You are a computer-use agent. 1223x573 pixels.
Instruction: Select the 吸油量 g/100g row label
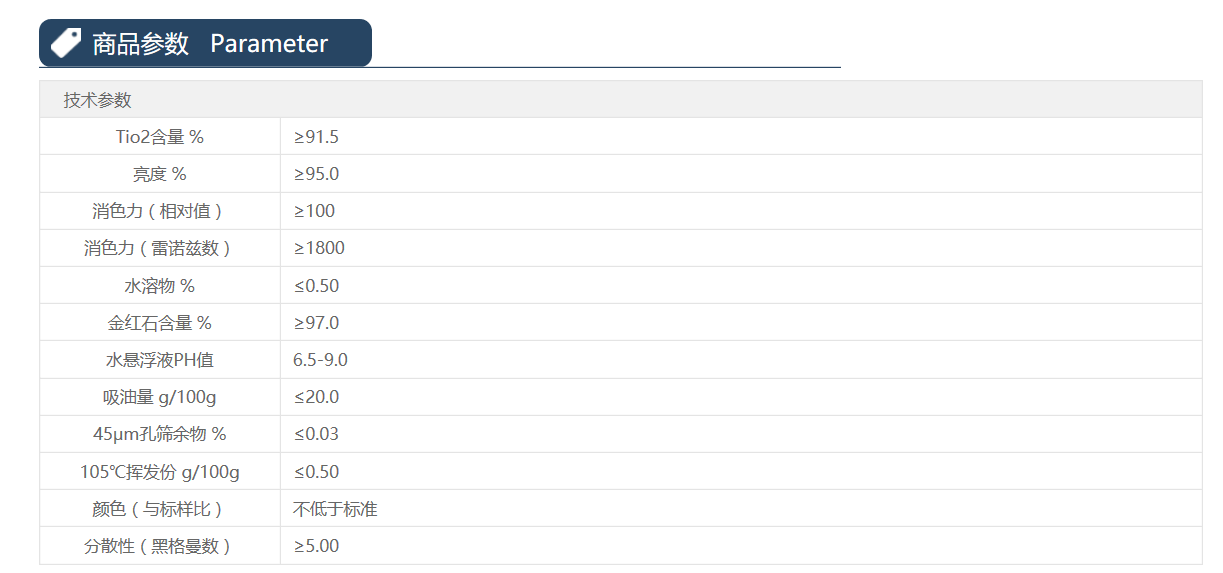click(x=160, y=397)
